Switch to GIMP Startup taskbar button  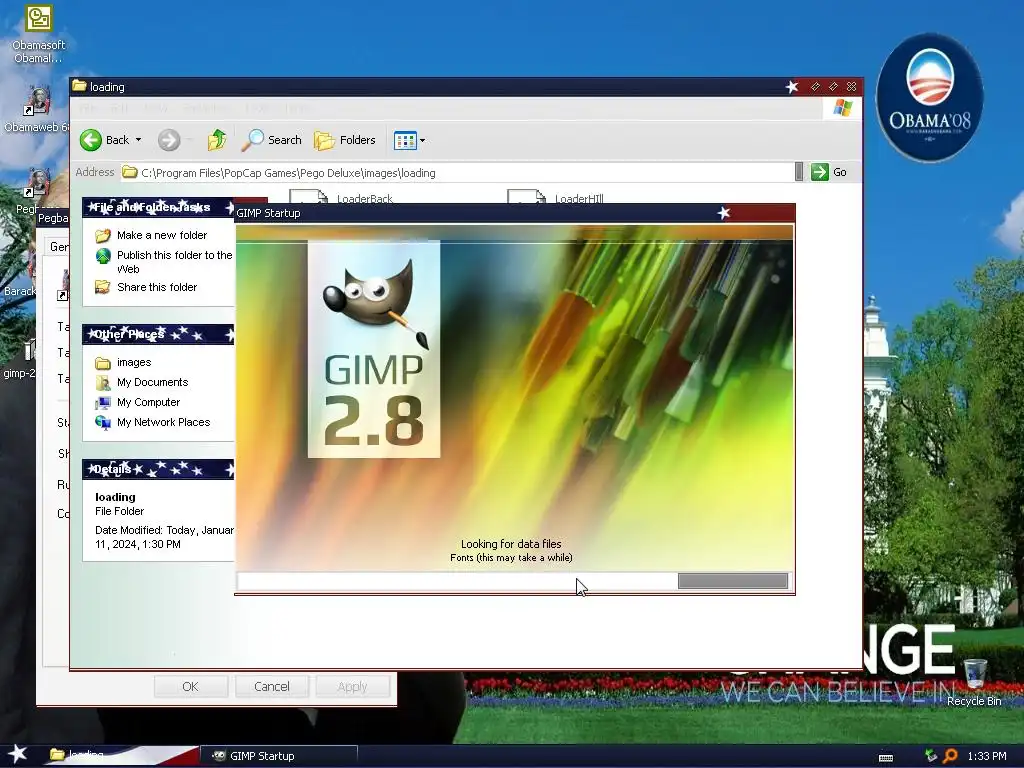pyautogui.click(x=280, y=756)
